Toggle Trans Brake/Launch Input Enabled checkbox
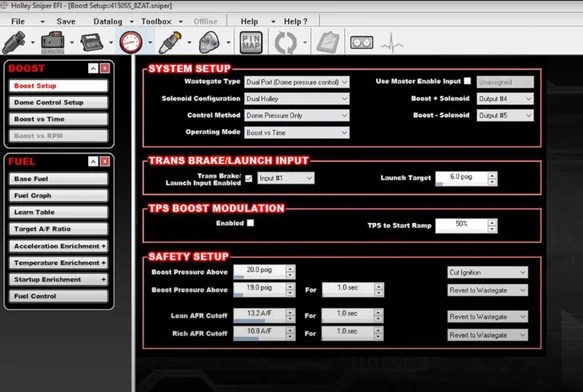This screenshot has height=392, width=583. click(249, 179)
